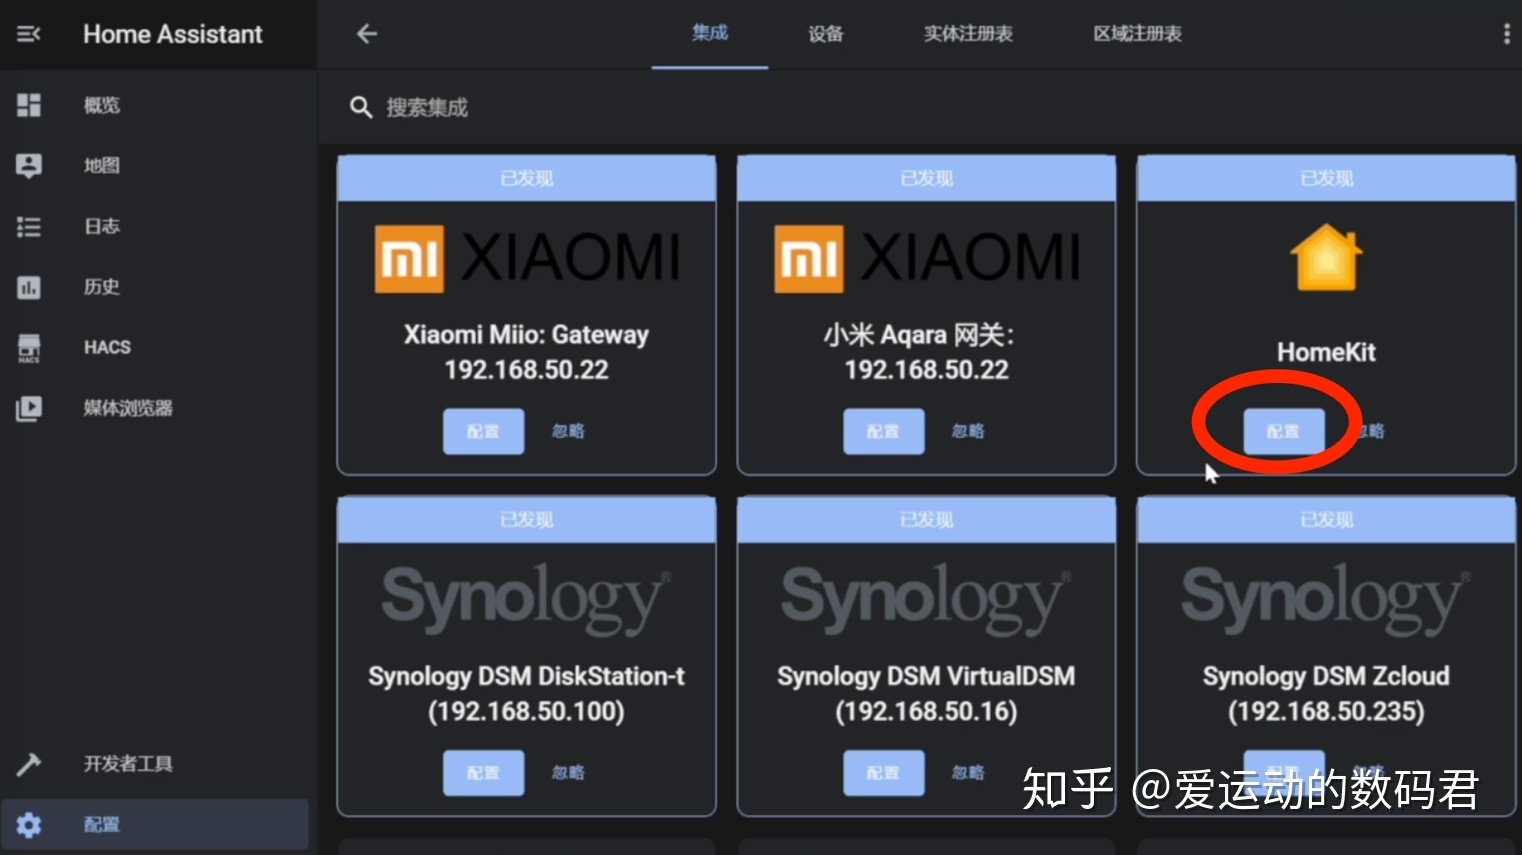Open the 媒体浏览器 media browser icon
The image size is (1522, 855).
pyautogui.click(x=29, y=408)
